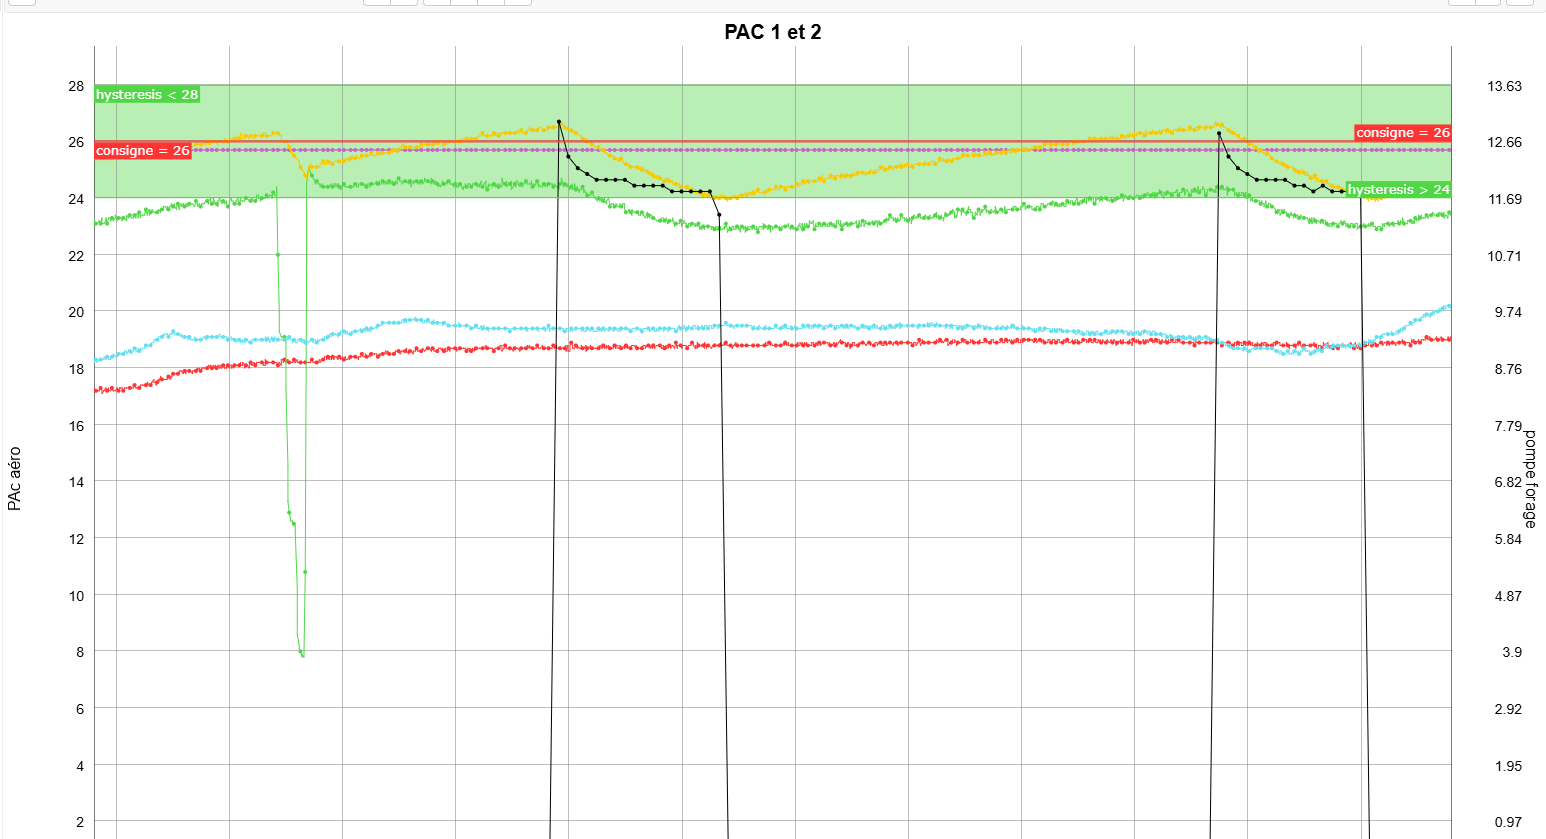Screen dimensions: 1546x839
Task: Click right axis value 11.69
Action: [1504, 199]
